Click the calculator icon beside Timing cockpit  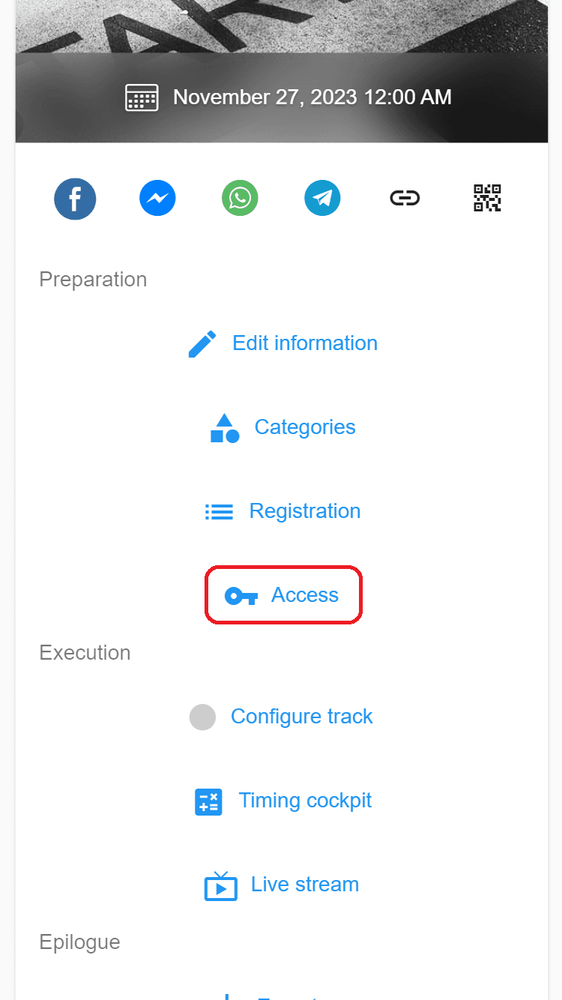(x=208, y=801)
